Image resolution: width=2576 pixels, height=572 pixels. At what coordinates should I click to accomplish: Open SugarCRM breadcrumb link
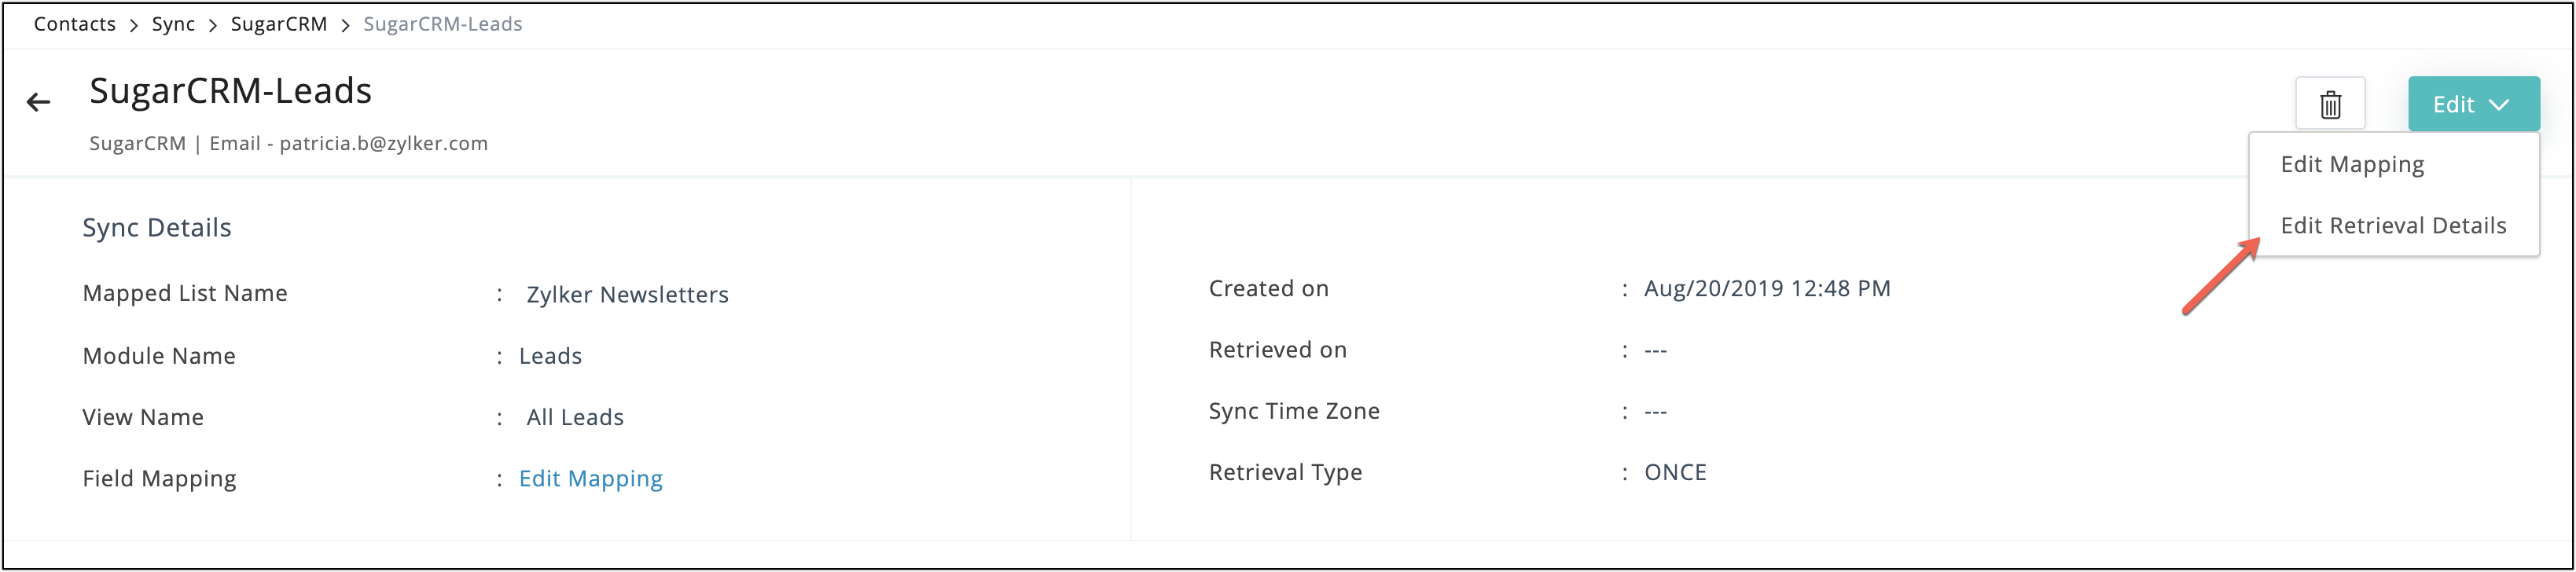[279, 24]
